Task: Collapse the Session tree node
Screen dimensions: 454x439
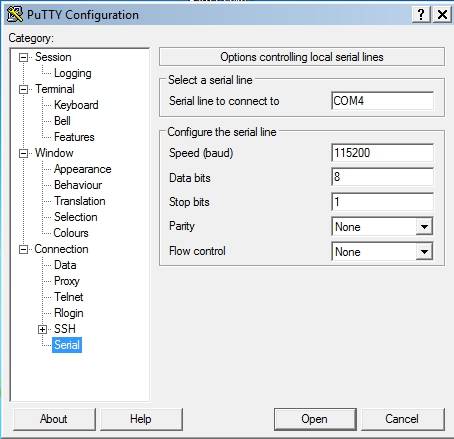Action: point(23,57)
